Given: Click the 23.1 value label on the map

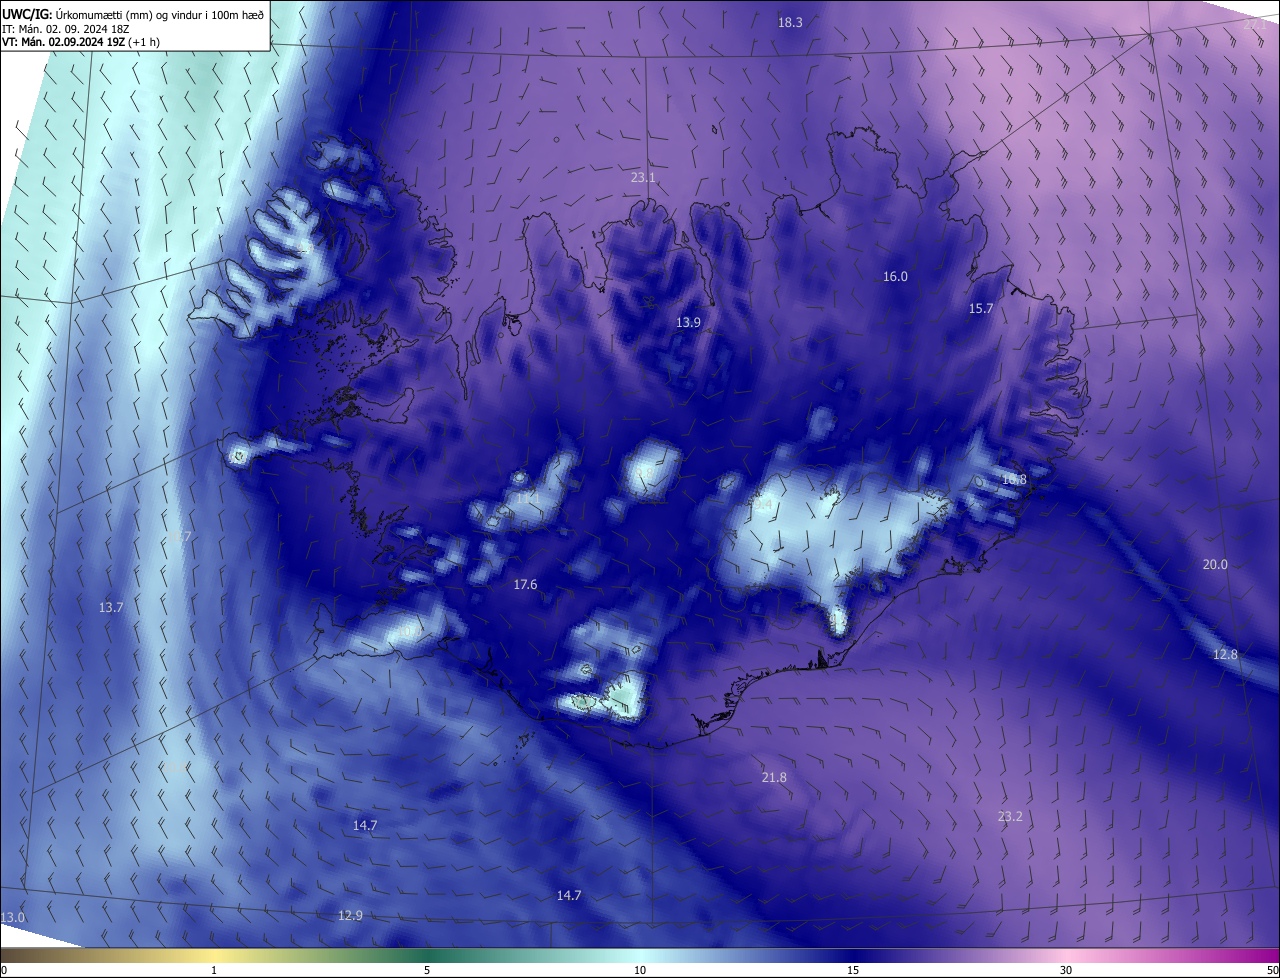Looking at the screenshot, I should coord(643,177).
